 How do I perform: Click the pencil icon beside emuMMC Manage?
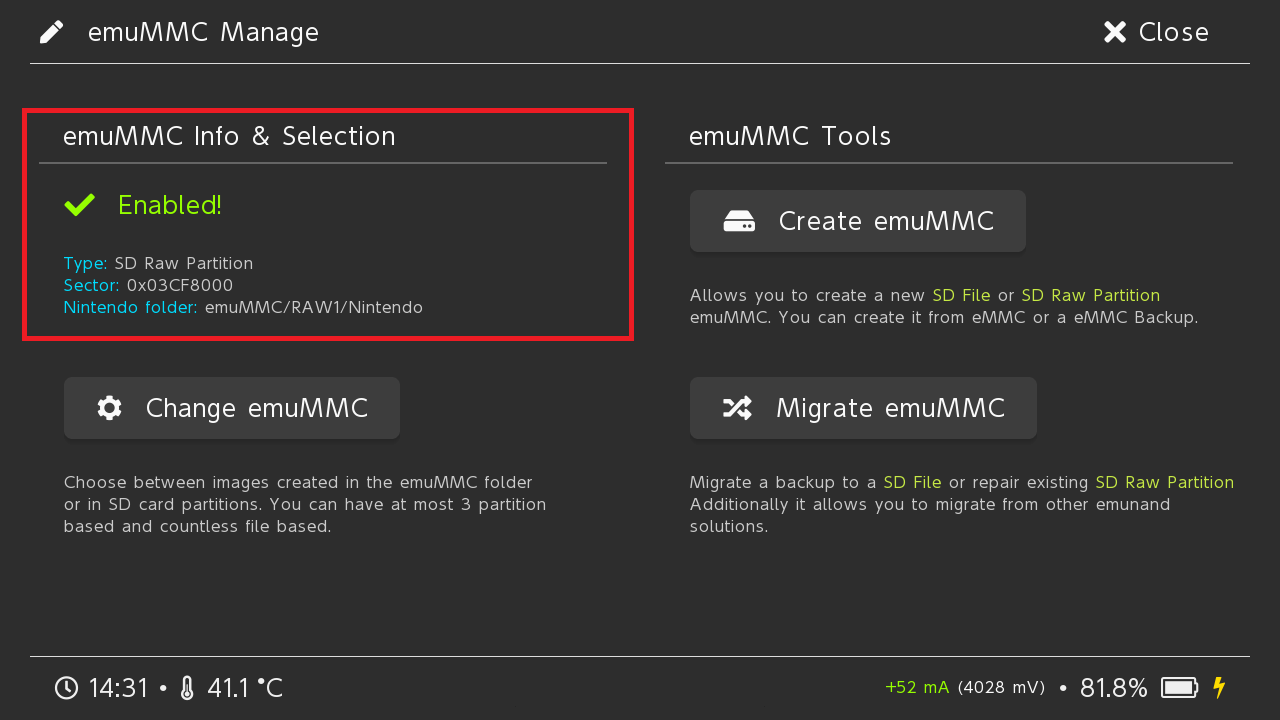(x=51, y=32)
